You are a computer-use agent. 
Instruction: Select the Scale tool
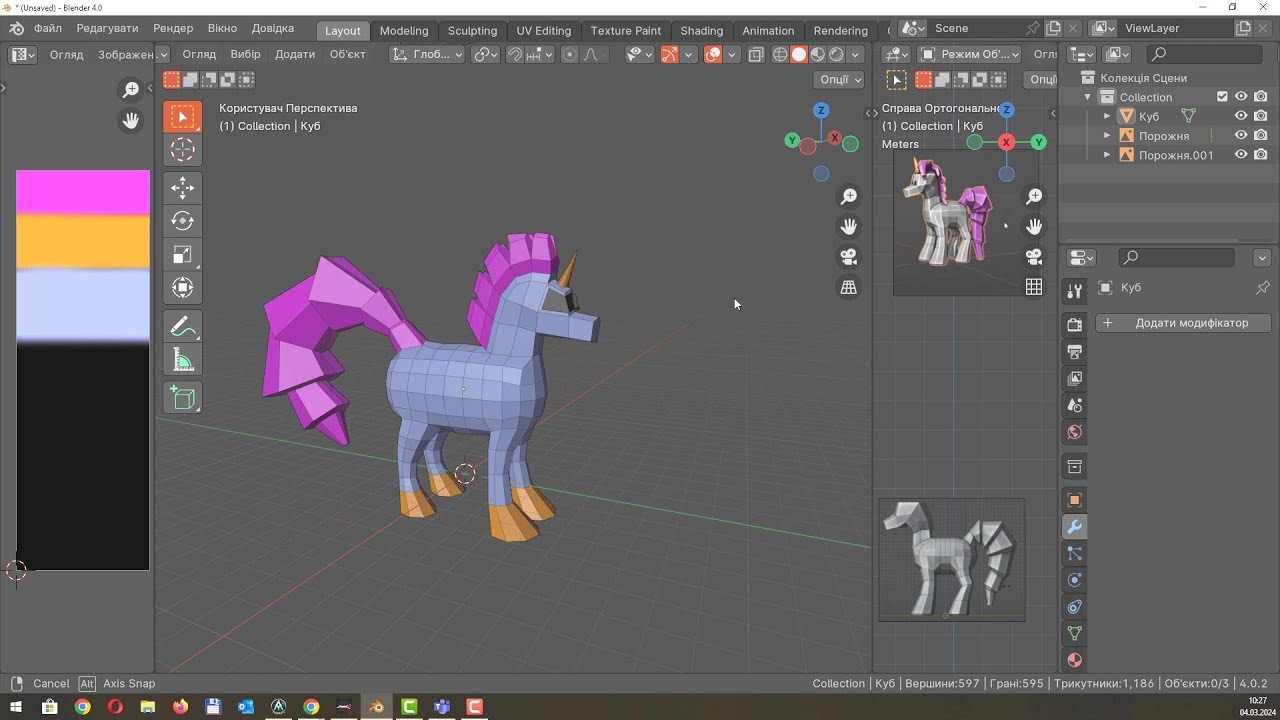(182, 254)
